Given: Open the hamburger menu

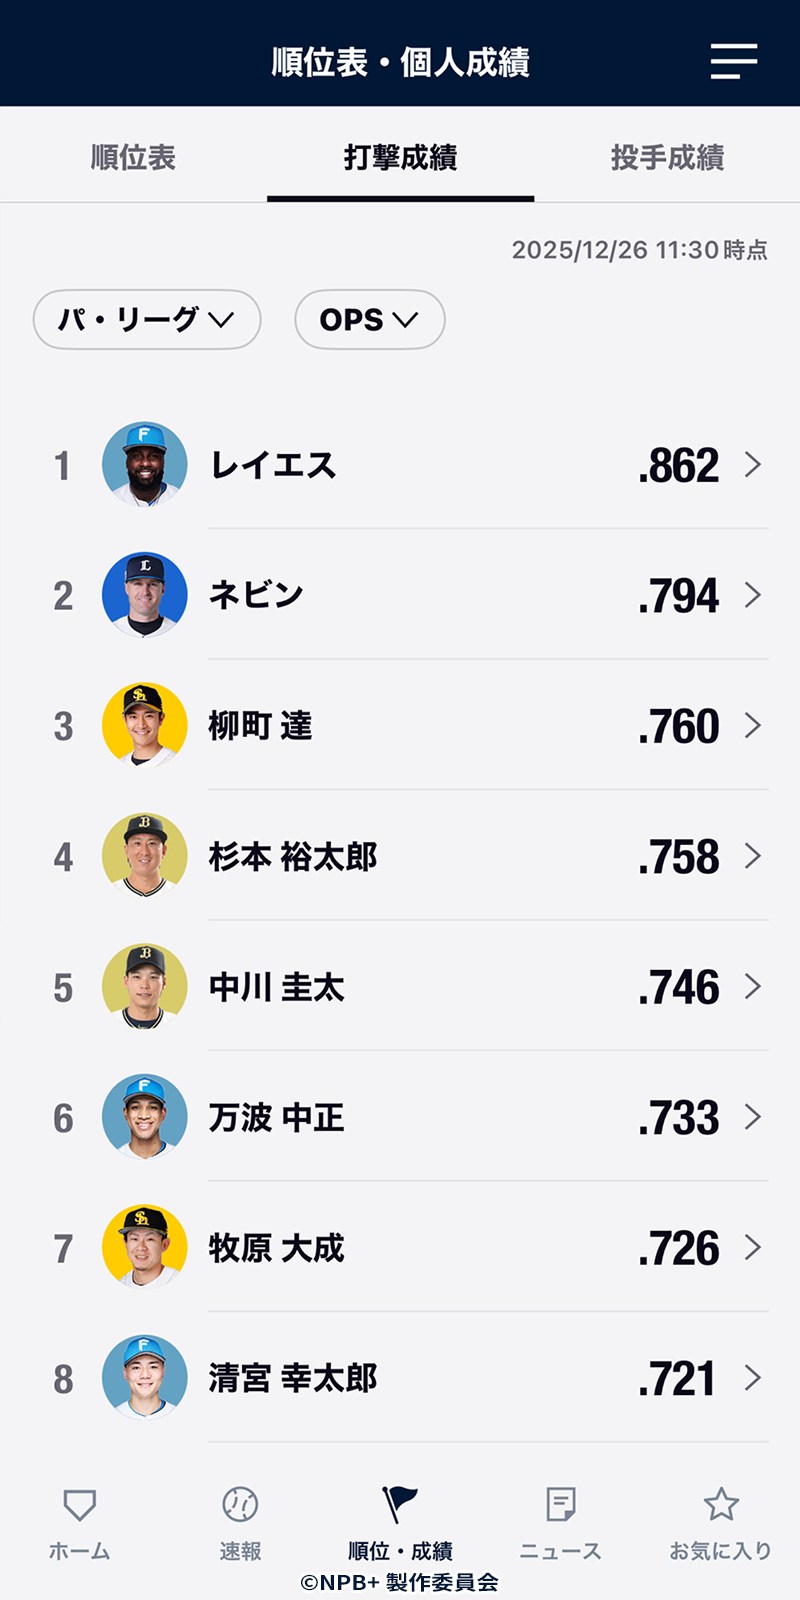Looking at the screenshot, I should click(x=733, y=61).
